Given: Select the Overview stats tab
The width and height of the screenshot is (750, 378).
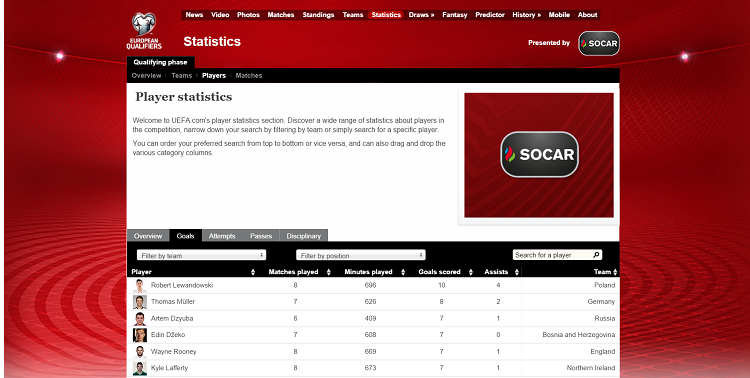Looking at the screenshot, I should pos(148,236).
